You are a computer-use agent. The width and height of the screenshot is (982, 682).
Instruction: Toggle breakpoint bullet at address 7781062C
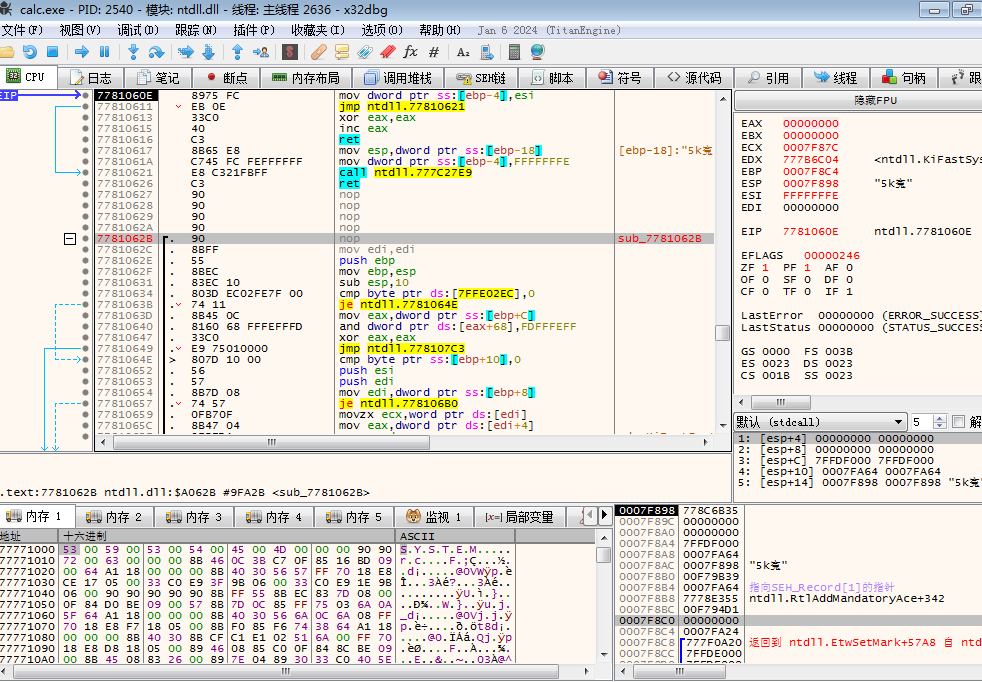click(x=85, y=249)
